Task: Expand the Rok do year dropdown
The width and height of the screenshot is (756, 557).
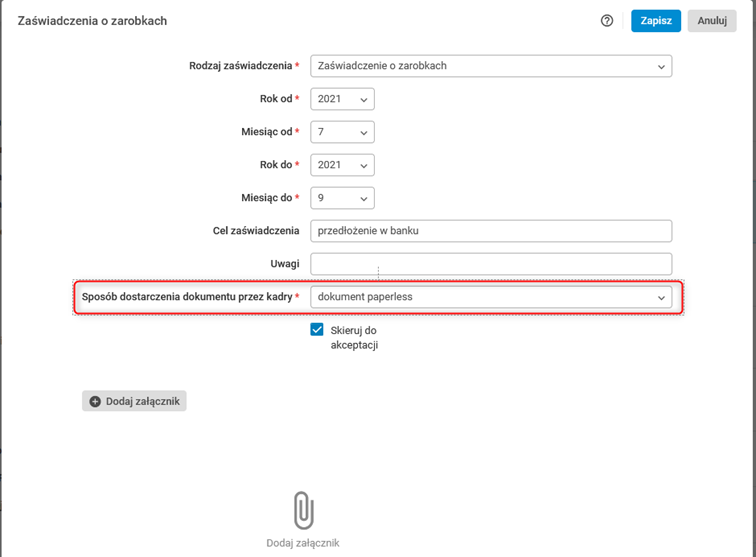Action: (x=342, y=165)
